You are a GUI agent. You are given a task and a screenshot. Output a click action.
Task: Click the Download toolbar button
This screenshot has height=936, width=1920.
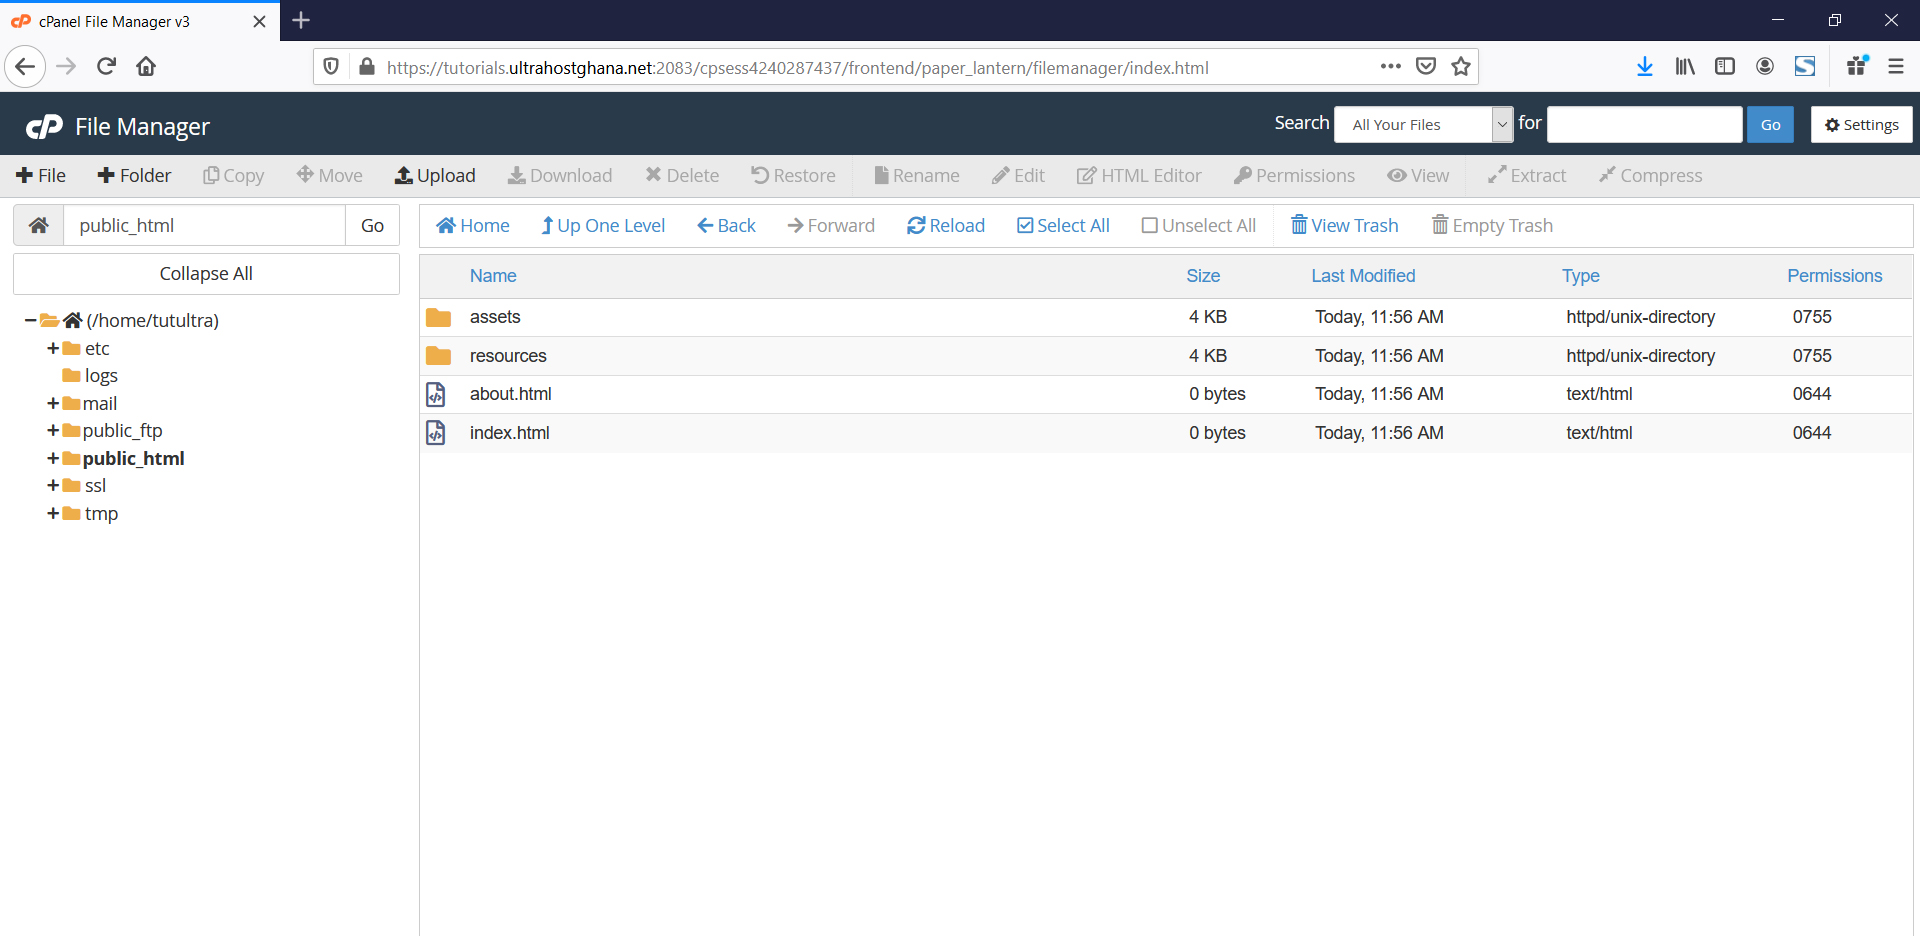pyautogui.click(x=560, y=175)
